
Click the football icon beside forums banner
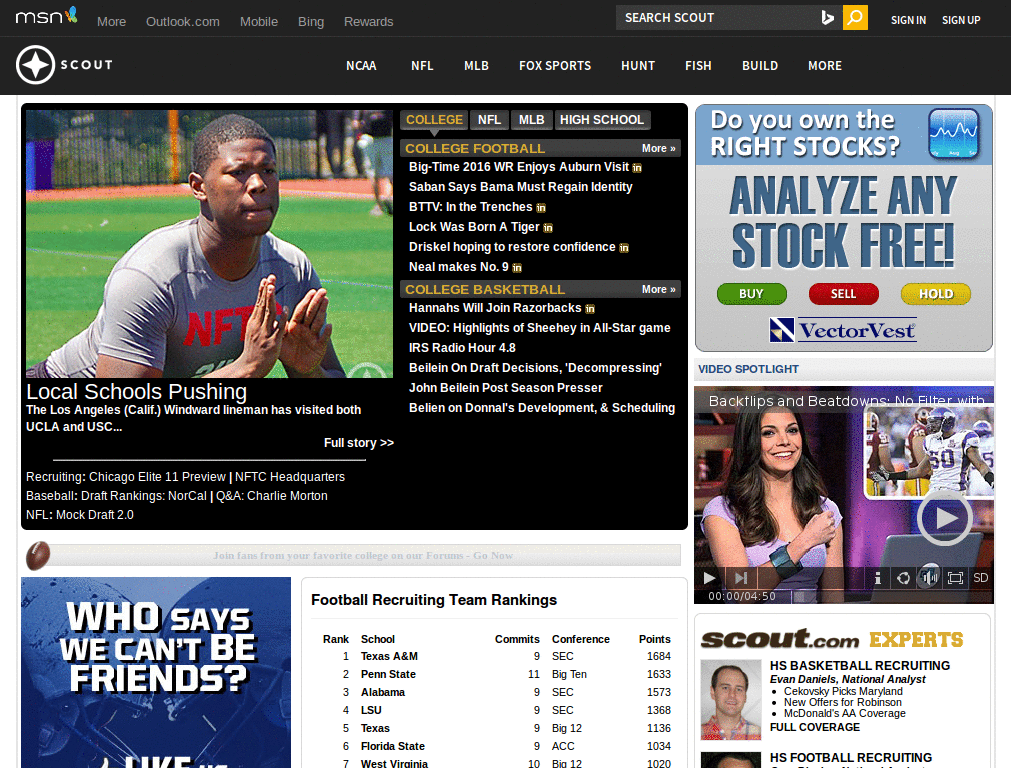click(x=38, y=556)
